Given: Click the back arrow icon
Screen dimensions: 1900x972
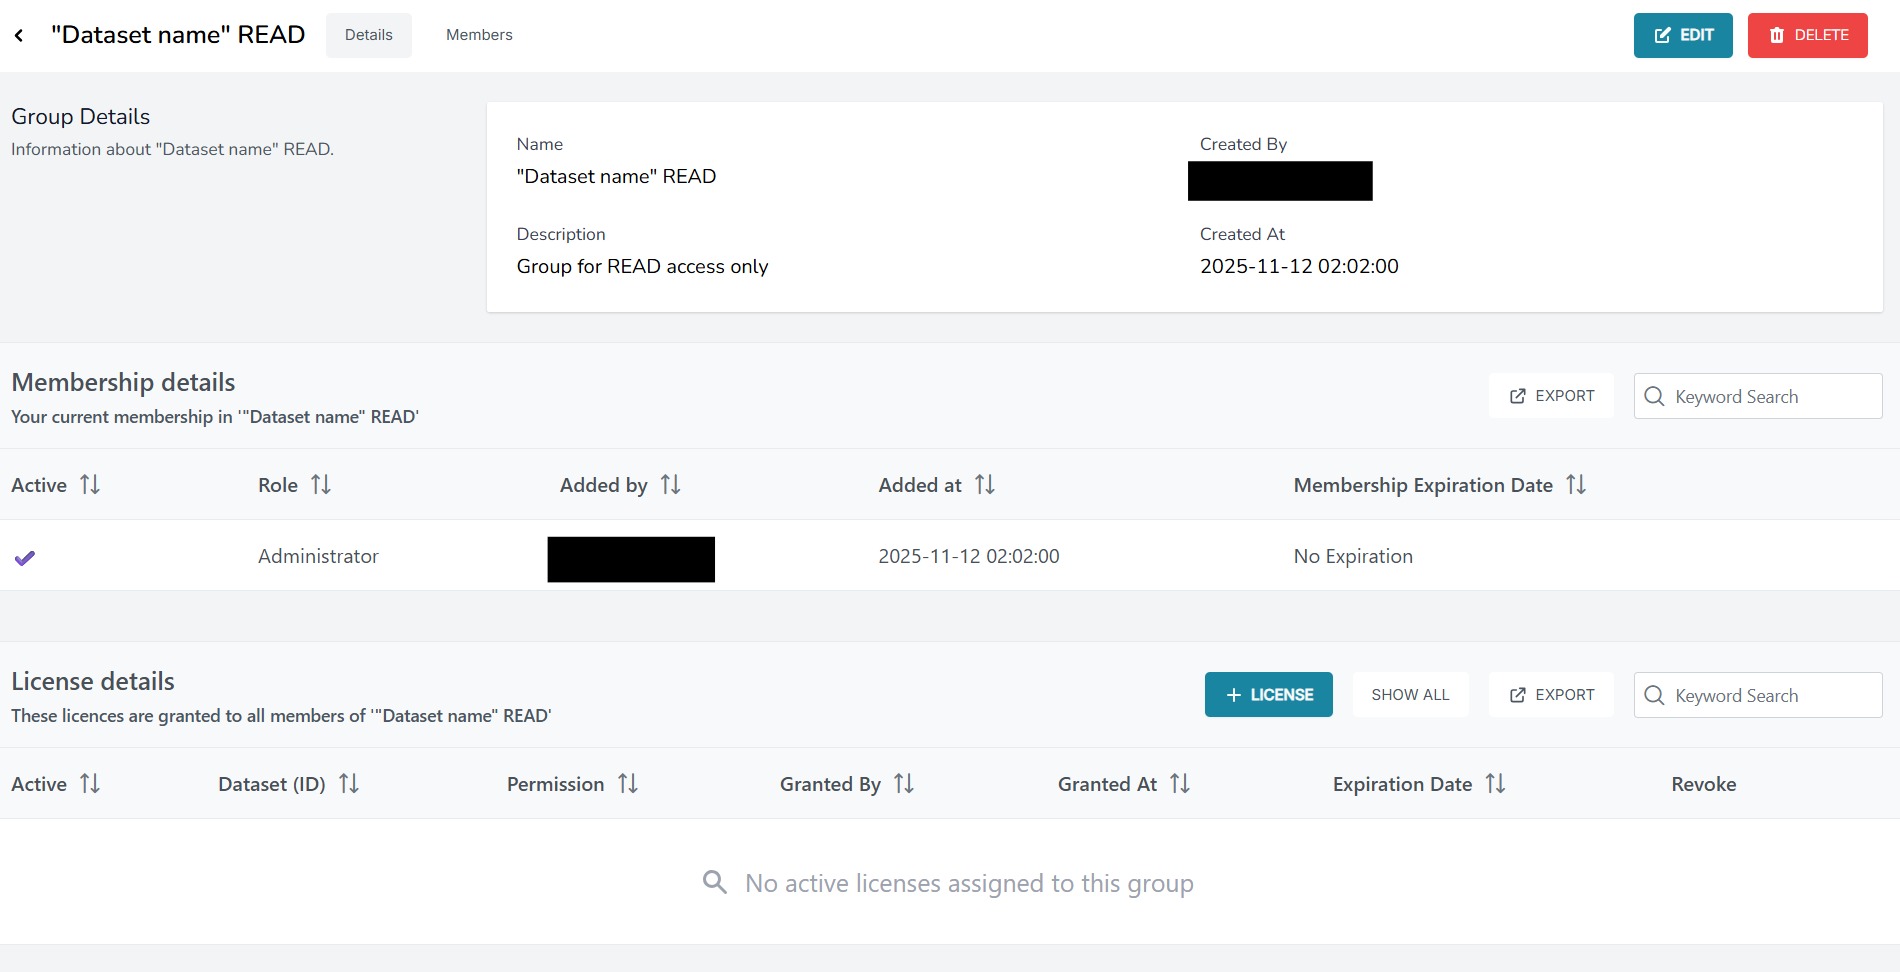Looking at the screenshot, I should click(19, 36).
